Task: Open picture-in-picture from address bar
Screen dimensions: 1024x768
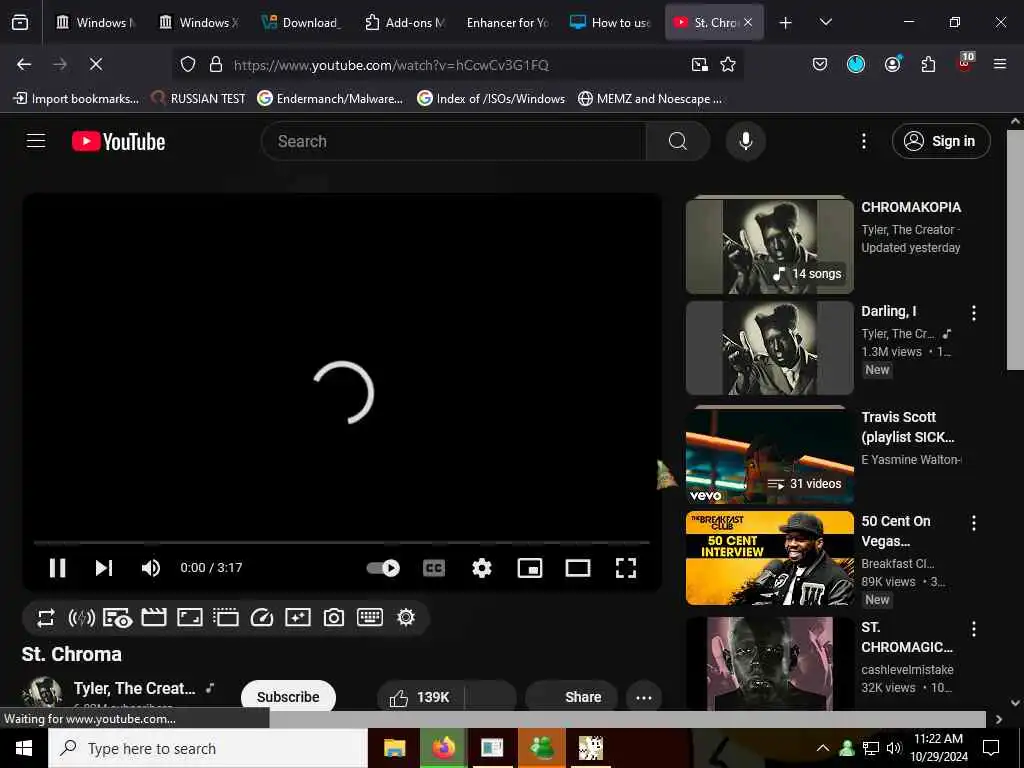Action: pyautogui.click(x=699, y=64)
